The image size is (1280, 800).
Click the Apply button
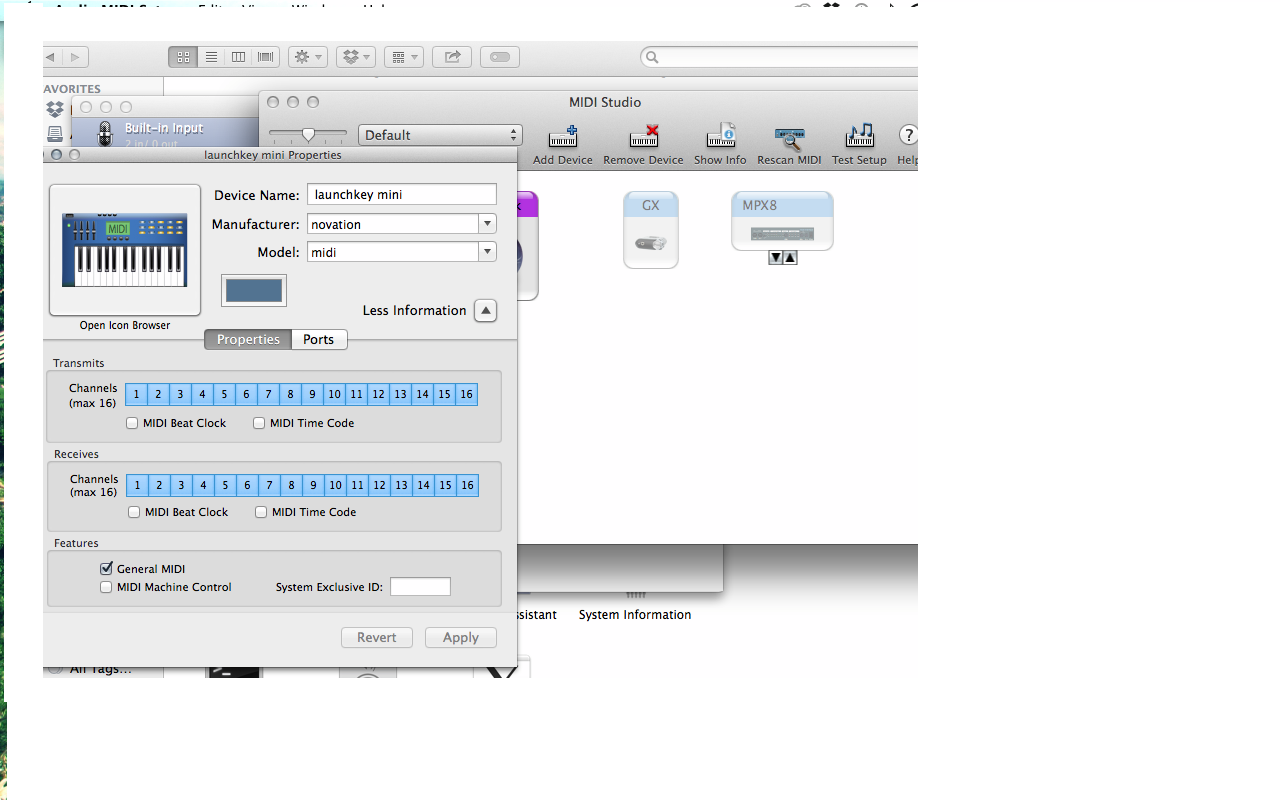click(x=461, y=637)
